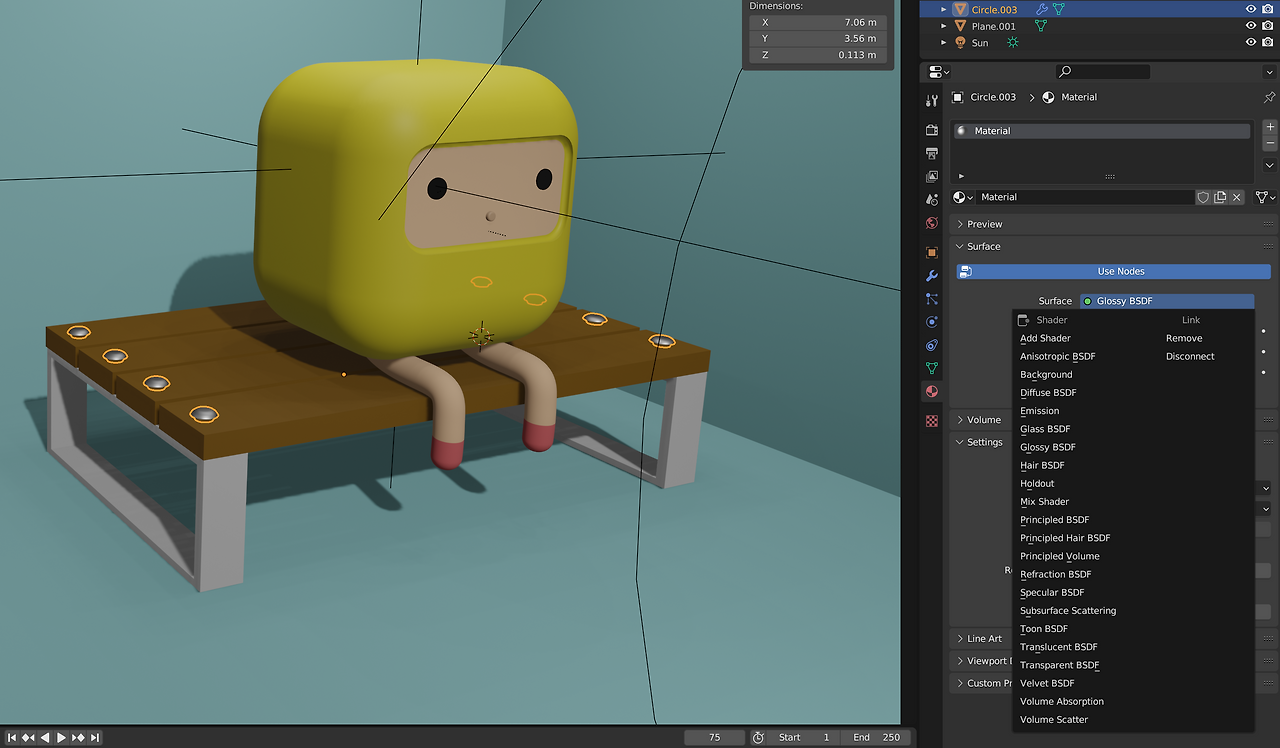The image size is (1280, 748).
Task: Open the Texture properties tab
Action: pos(932,421)
